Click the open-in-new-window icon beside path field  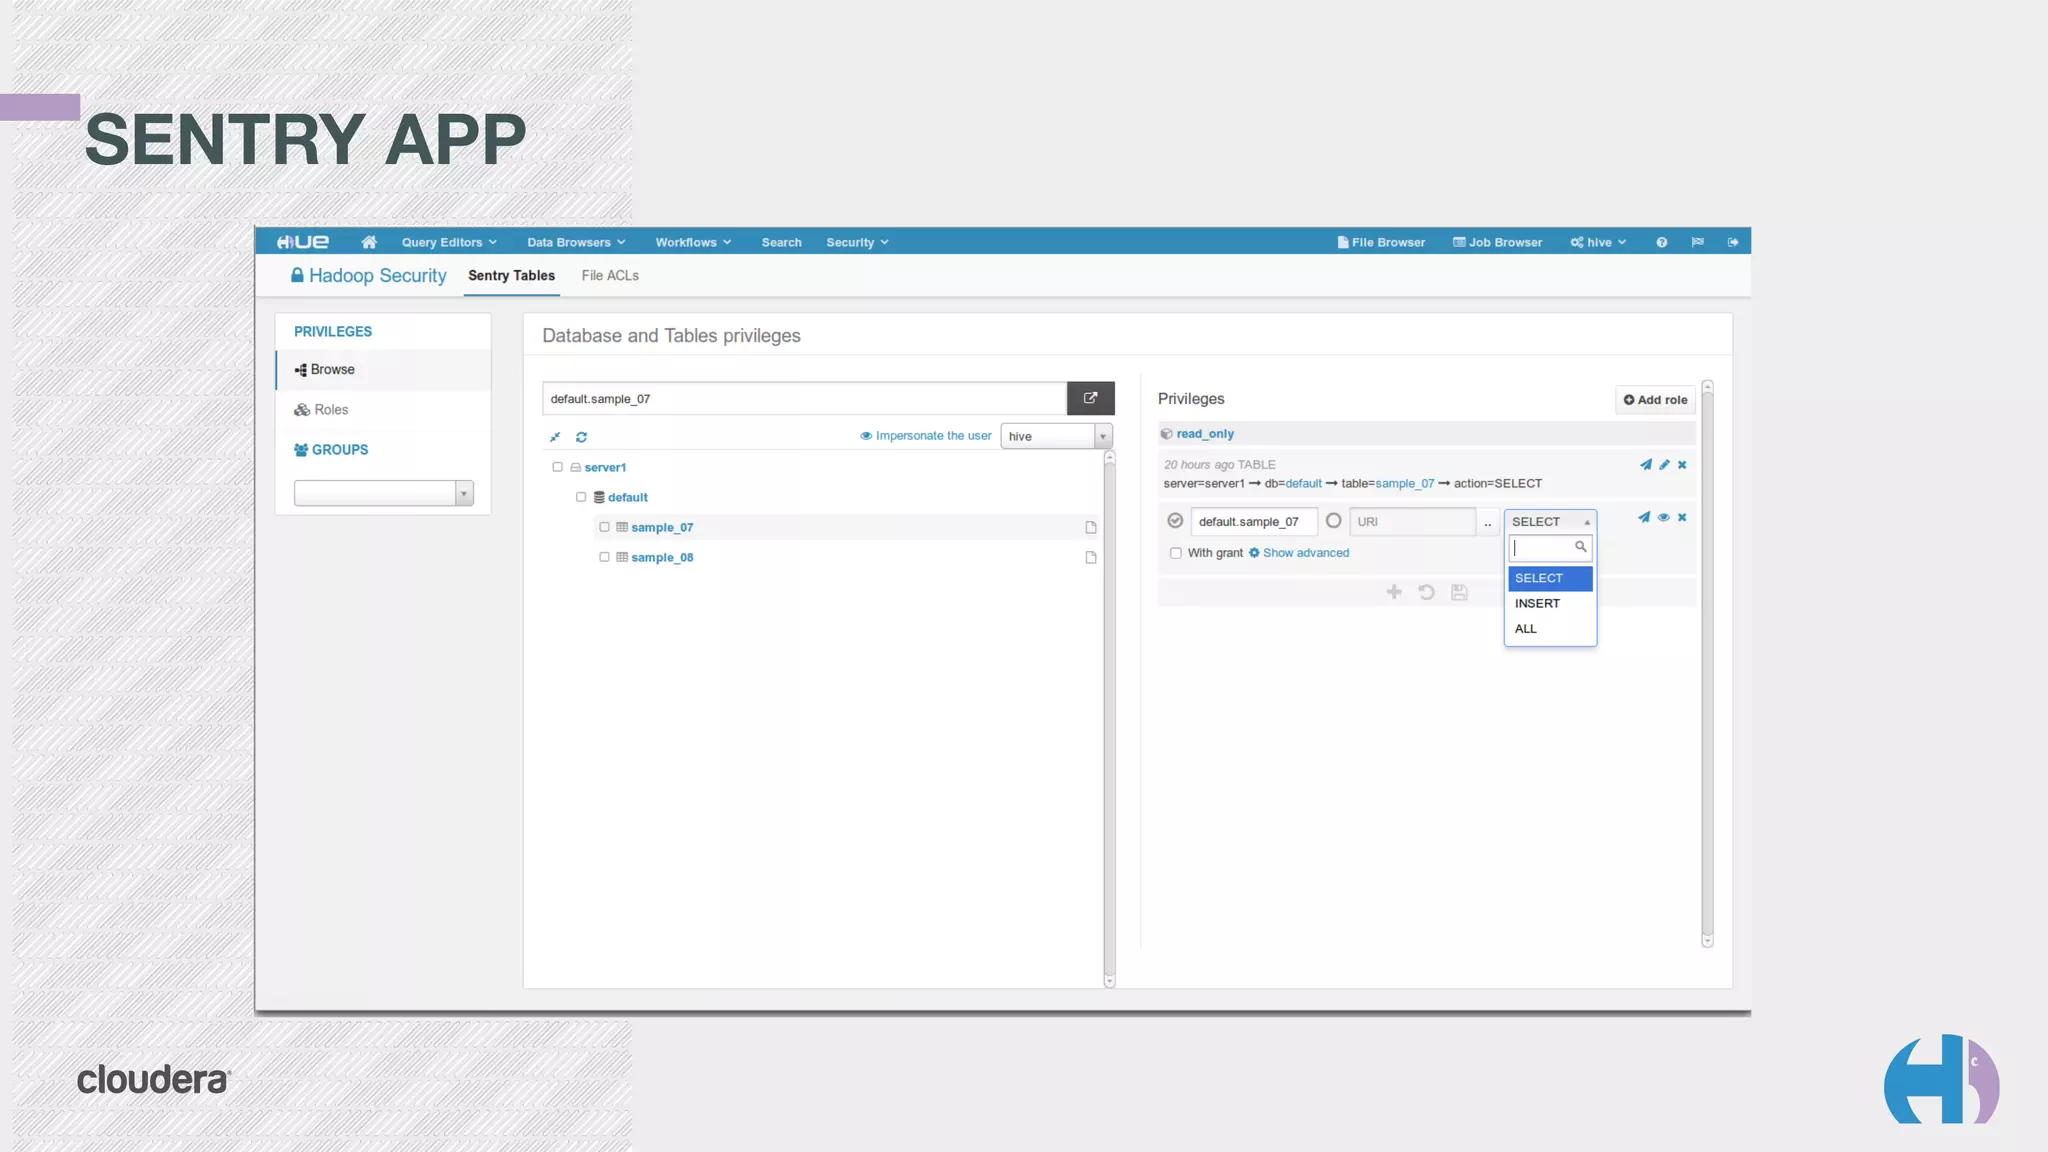[1090, 398]
